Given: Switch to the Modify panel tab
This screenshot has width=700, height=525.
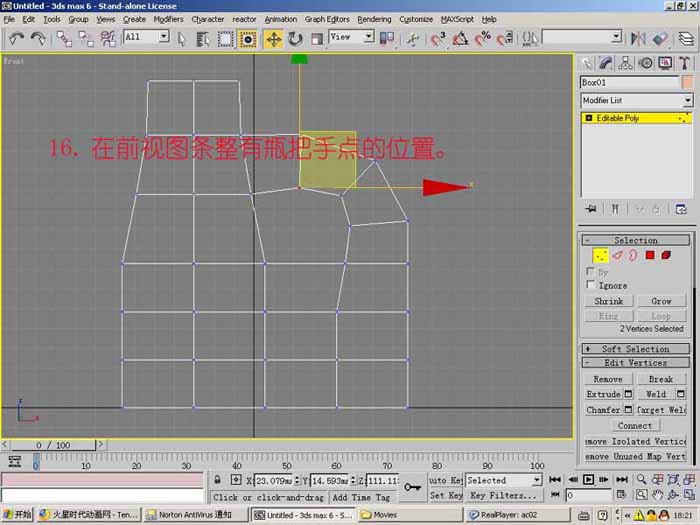Looking at the screenshot, I should click(x=605, y=63).
